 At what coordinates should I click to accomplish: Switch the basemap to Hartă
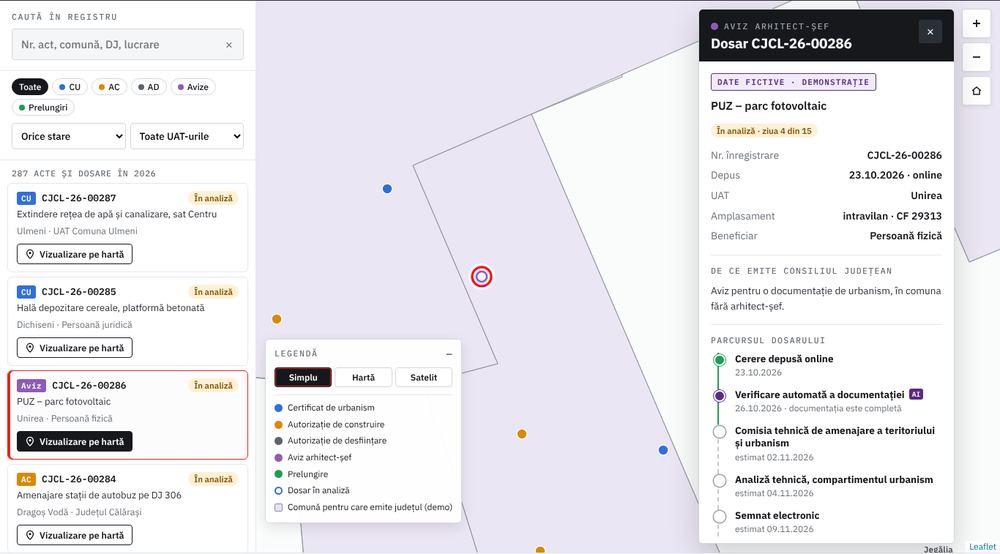pyautogui.click(x=364, y=377)
